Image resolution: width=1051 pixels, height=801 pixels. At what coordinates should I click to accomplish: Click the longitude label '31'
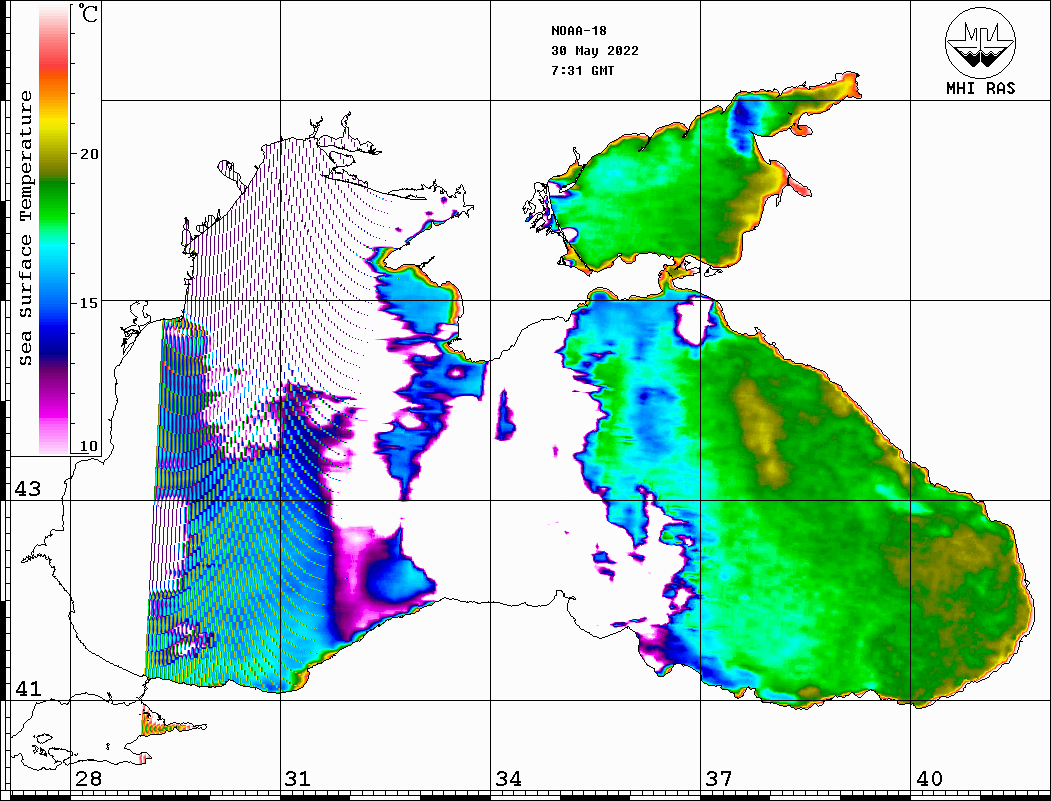[298, 779]
